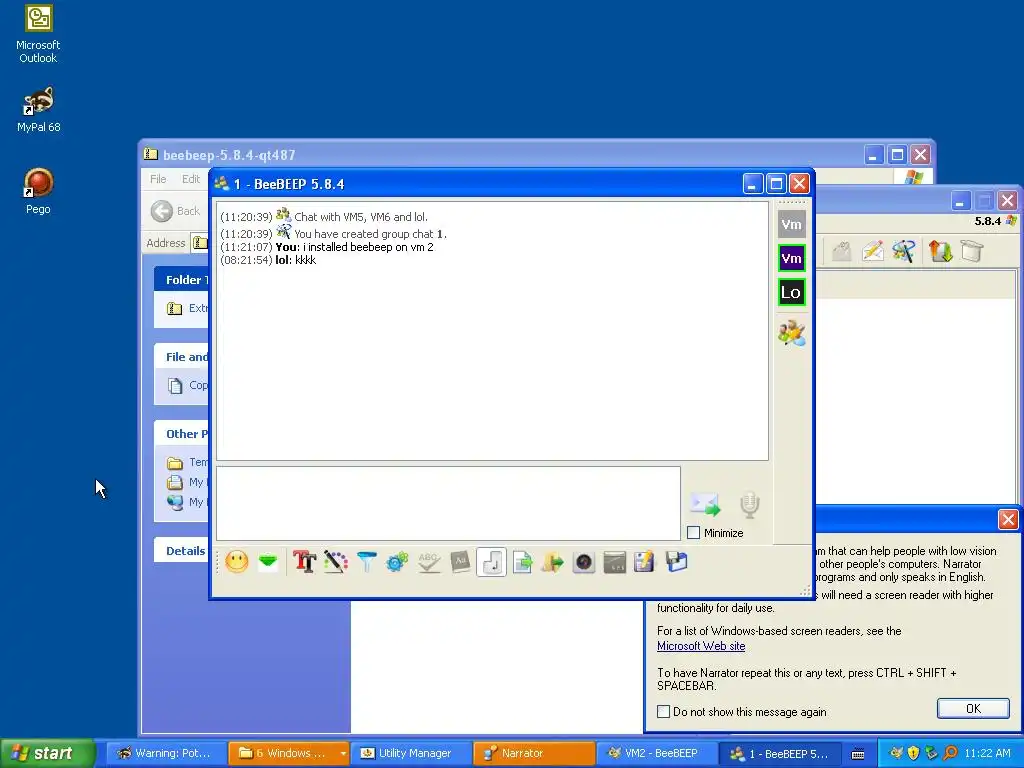This screenshot has width=1024, height=768.
Task: Click the trash bin icon in back window
Action: coord(972,251)
